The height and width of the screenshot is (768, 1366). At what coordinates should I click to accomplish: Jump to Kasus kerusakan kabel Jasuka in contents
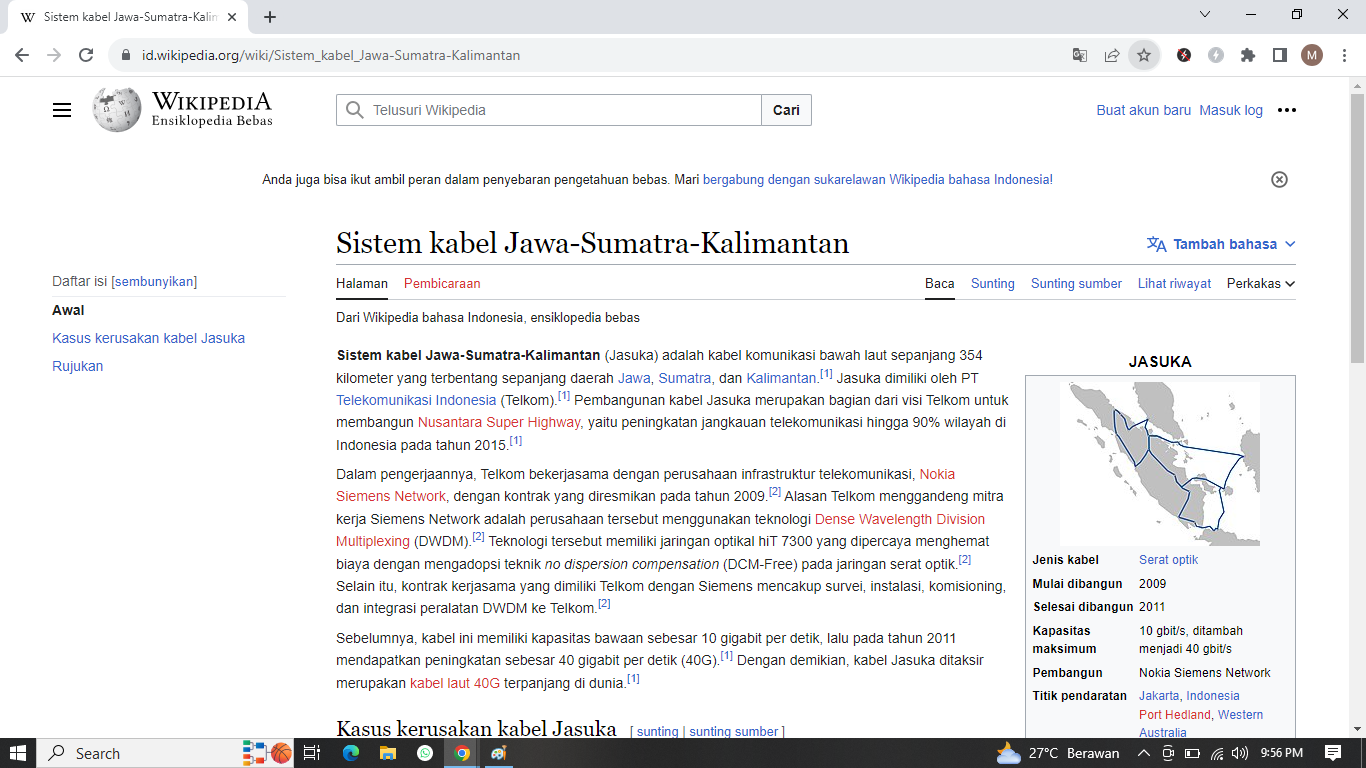(148, 338)
